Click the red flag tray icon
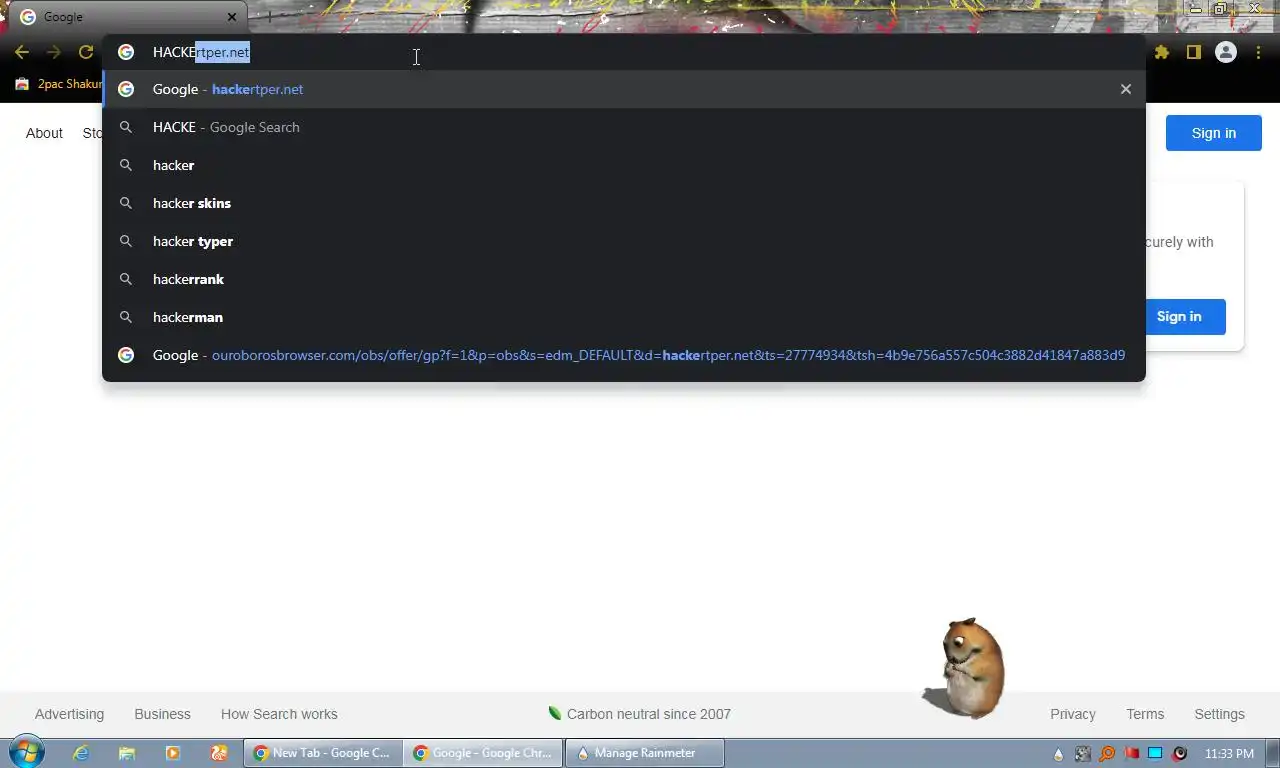The image size is (1280, 768). pos(1131,754)
